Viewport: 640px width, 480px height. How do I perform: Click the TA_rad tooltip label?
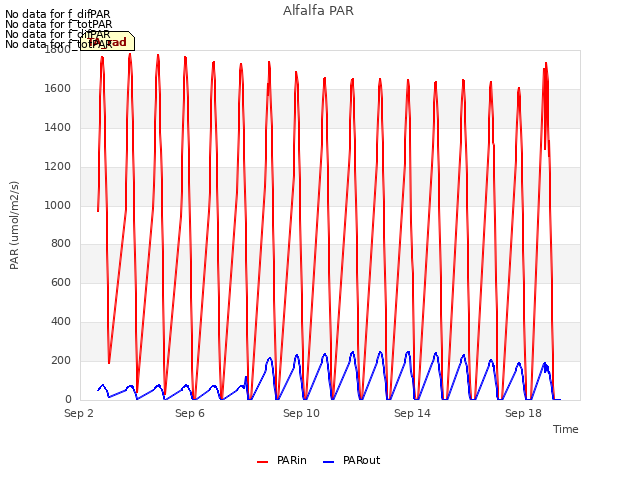click(107, 41)
